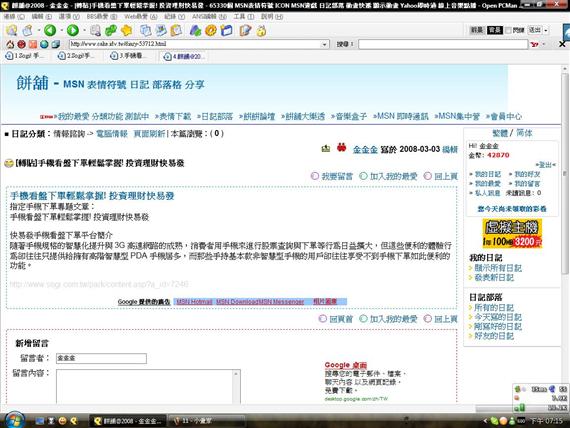This screenshot has height=428, width=570.
Task: Open the 虛擬主機 banner ad
Action: pyautogui.click(x=512, y=233)
